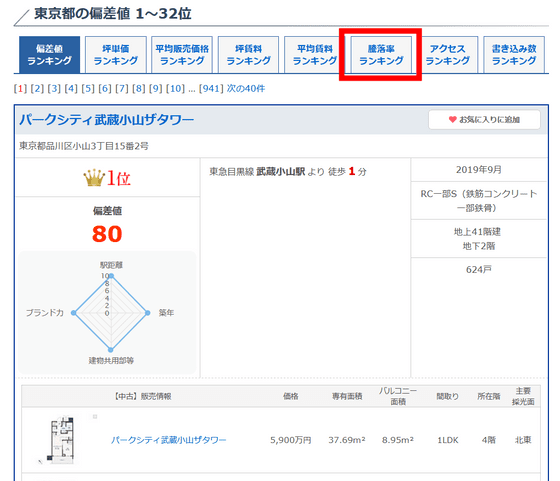Click the radar chart 建物共用部等 point
This screenshot has height=481, width=560.
pos(111,350)
